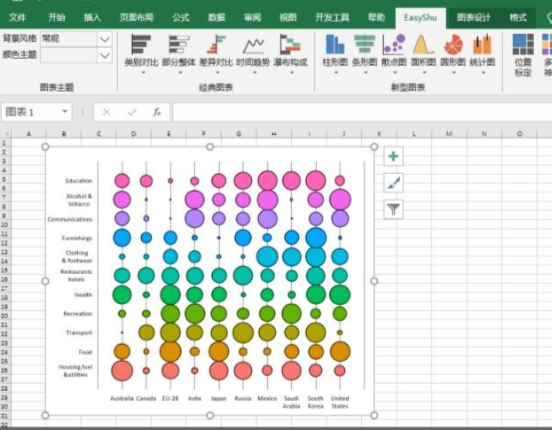Click the chart's top-center resize handle

coord(210,147)
